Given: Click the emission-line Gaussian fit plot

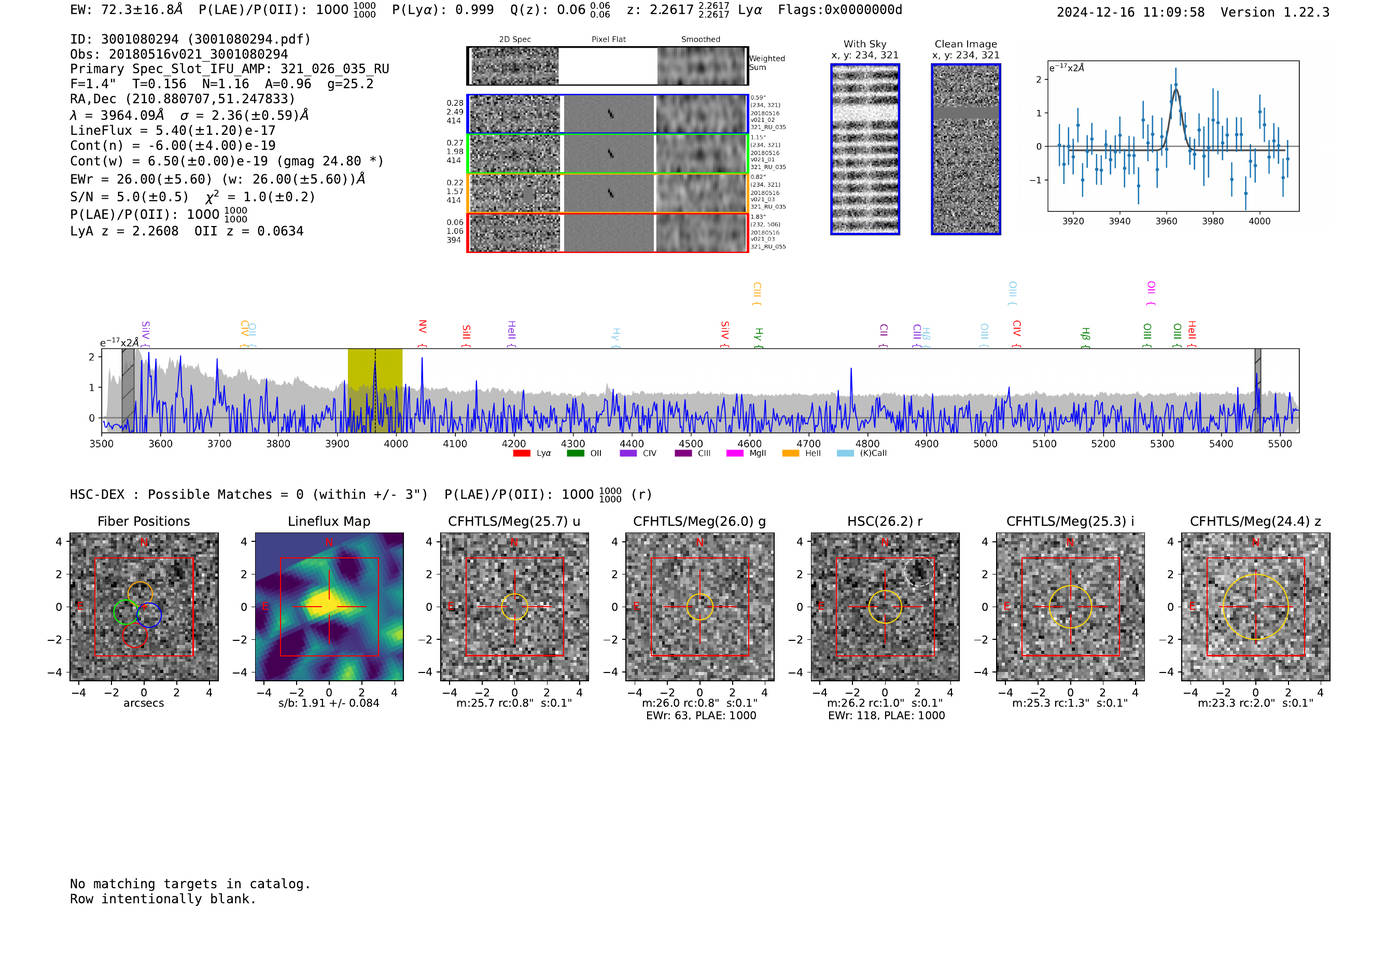Looking at the screenshot, I should tap(1174, 136).
